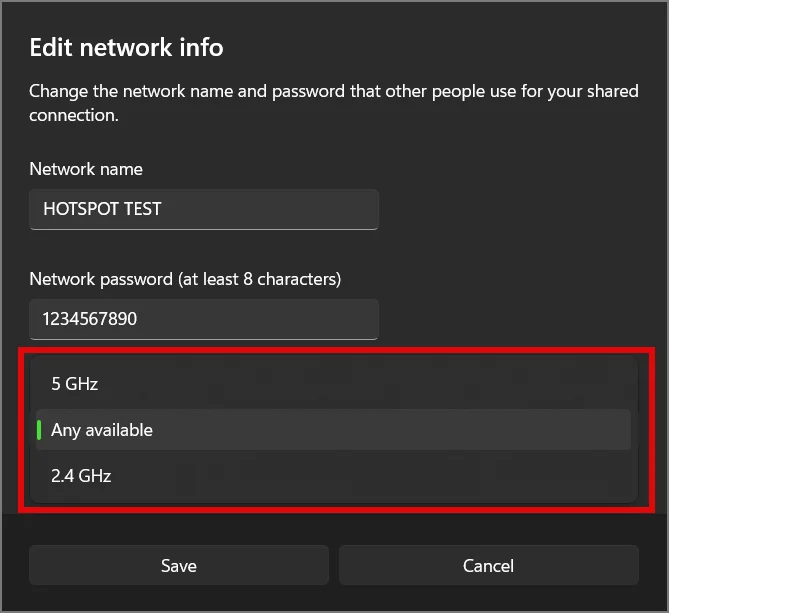The width and height of the screenshot is (800, 613).
Task: Click empty space right of password digits
Action: point(258,319)
